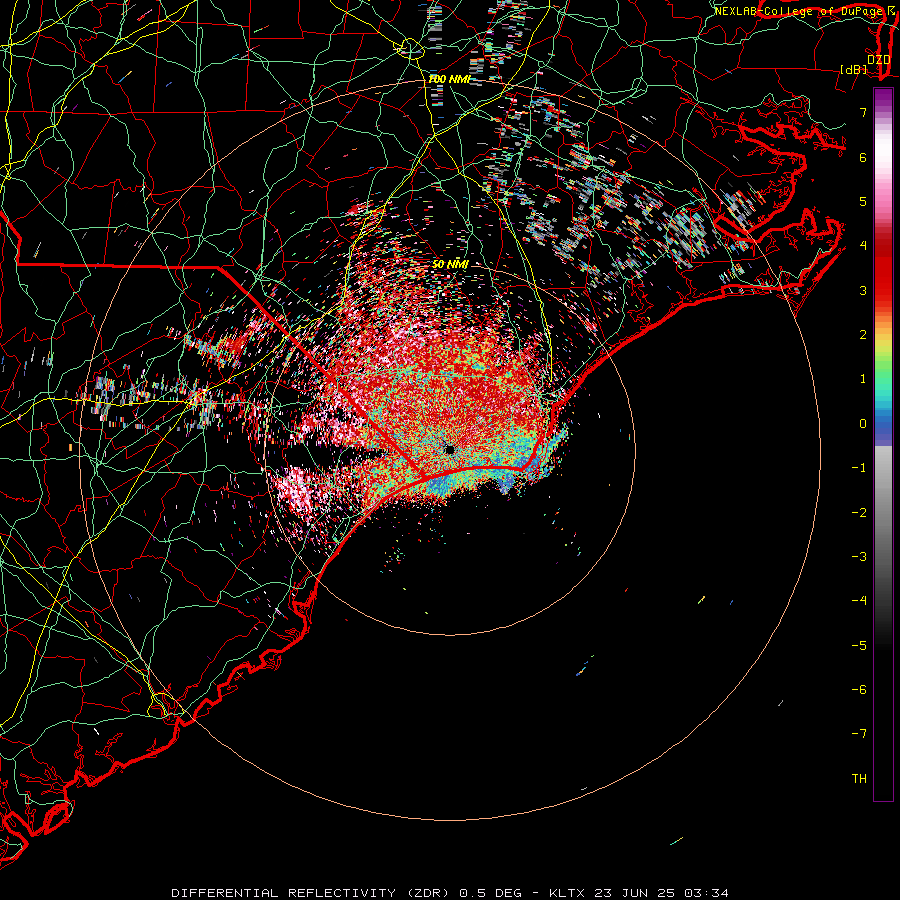The width and height of the screenshot is (900, 900).
Task: Click the 0.5 DEG elevation text
Action: pyautogui.click(x=491, y=893)
